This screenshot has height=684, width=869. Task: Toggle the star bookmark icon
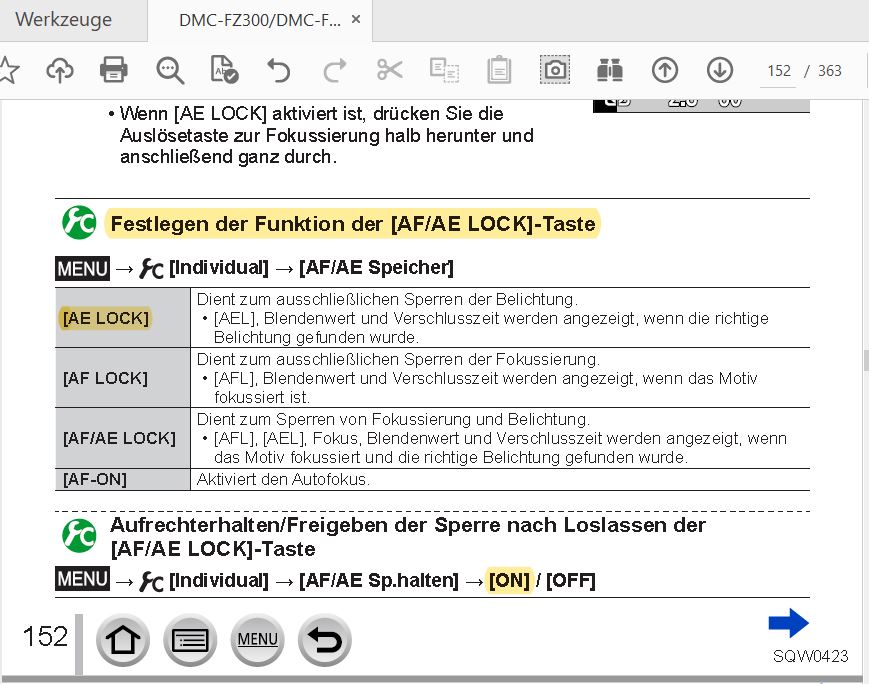pos(12,70)
